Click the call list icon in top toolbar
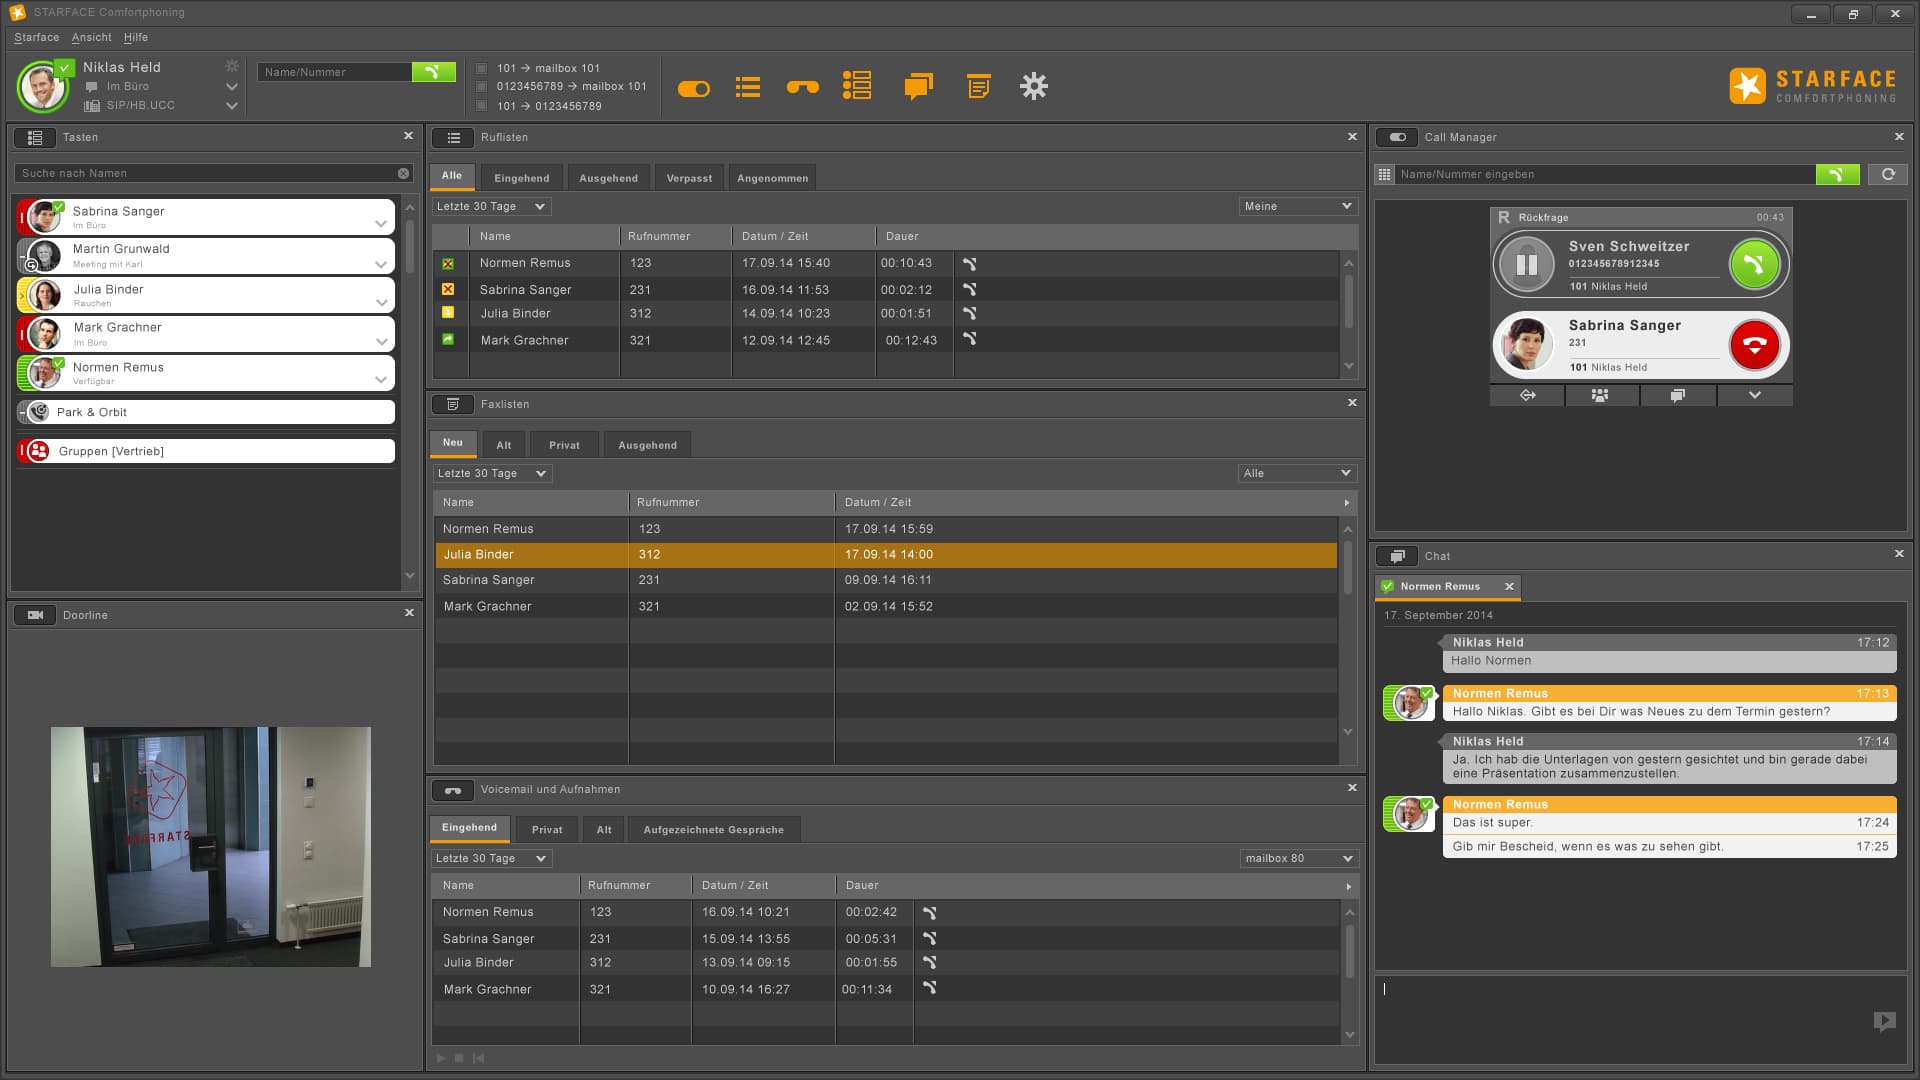The width and height of the screenshot is (1920, 1080). point(747,87)
